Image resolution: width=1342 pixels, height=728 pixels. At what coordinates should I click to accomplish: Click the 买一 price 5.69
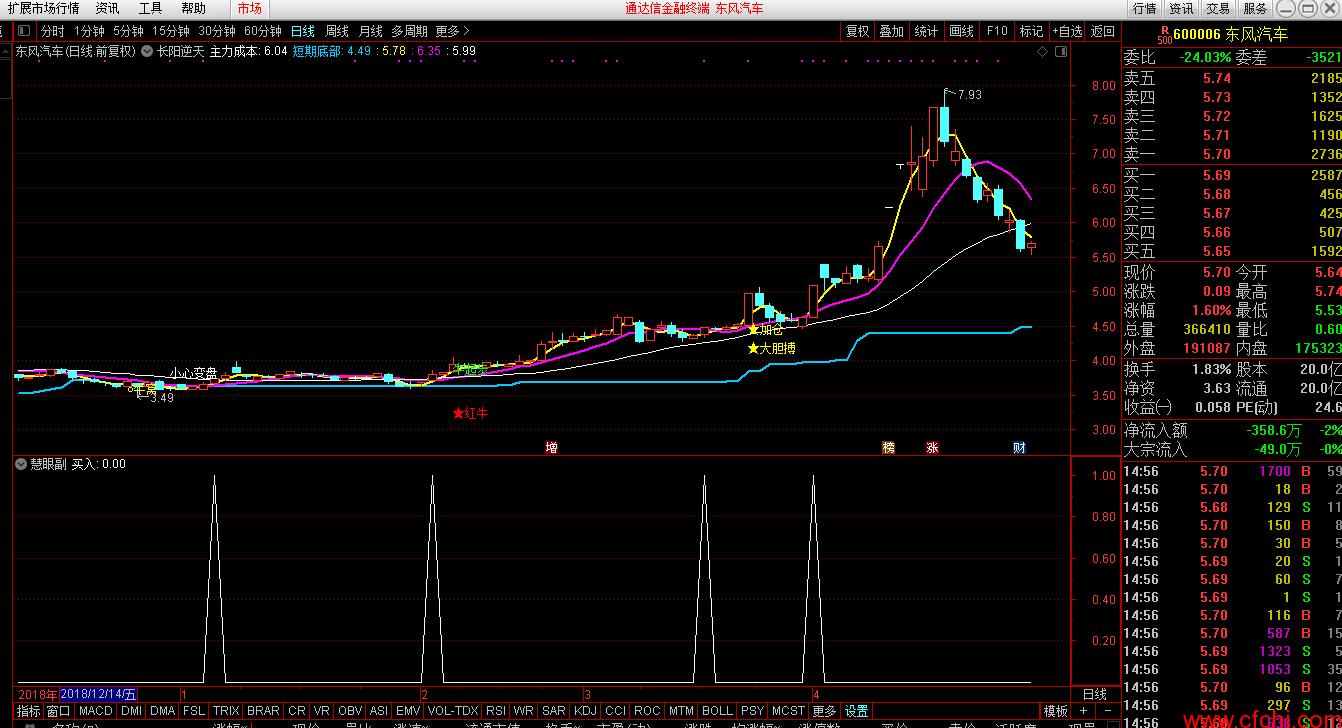pos(1217,176)
